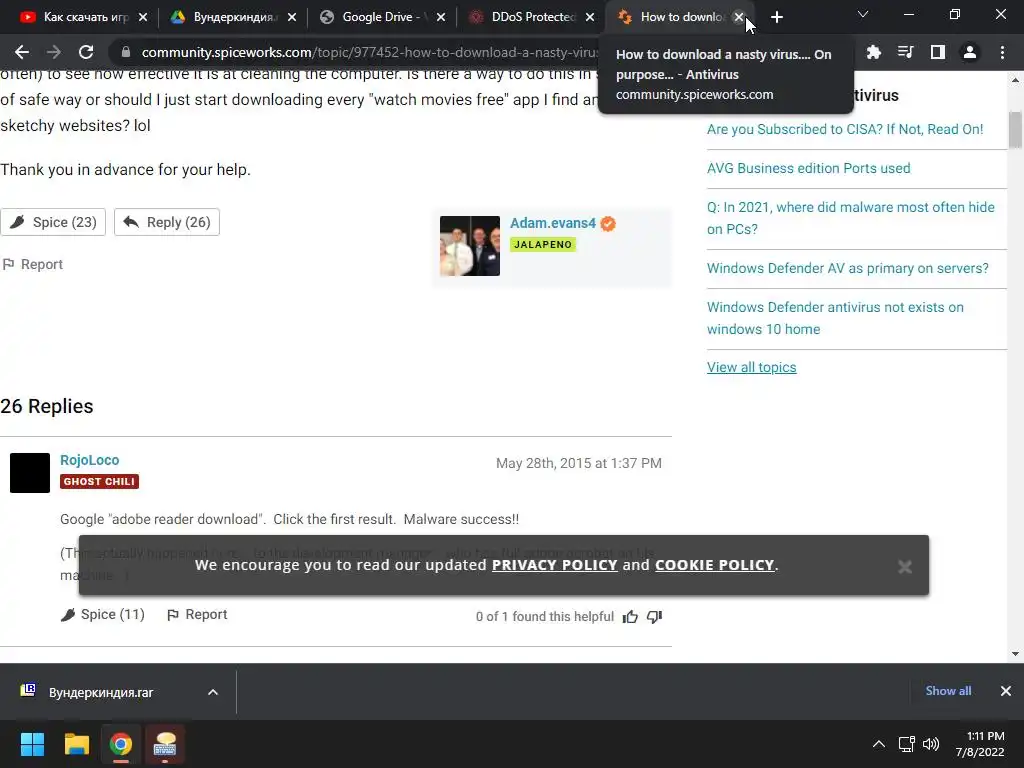The height and width of the screenshot is (768, 1024).
Task: Open the Chrome three-dot menu
Action: (x=1002, y=52)
